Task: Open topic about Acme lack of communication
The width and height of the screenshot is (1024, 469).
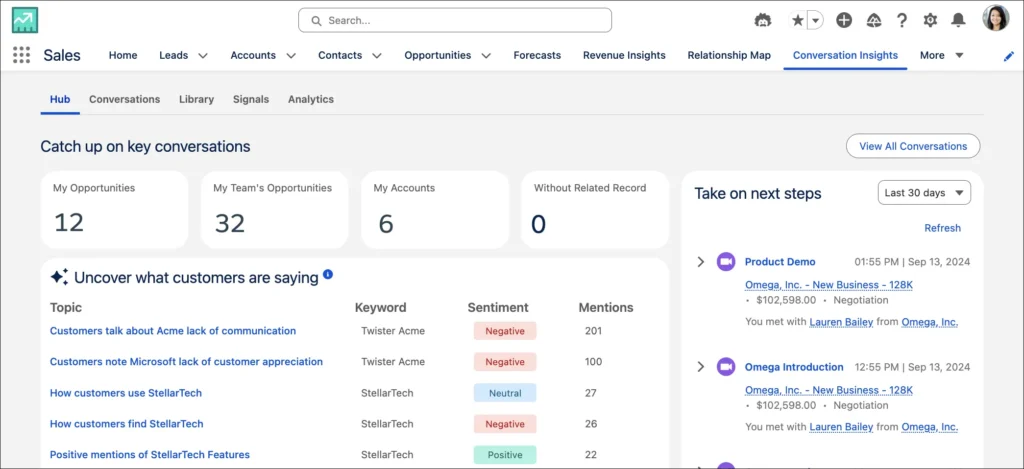Action: (173, 331)
